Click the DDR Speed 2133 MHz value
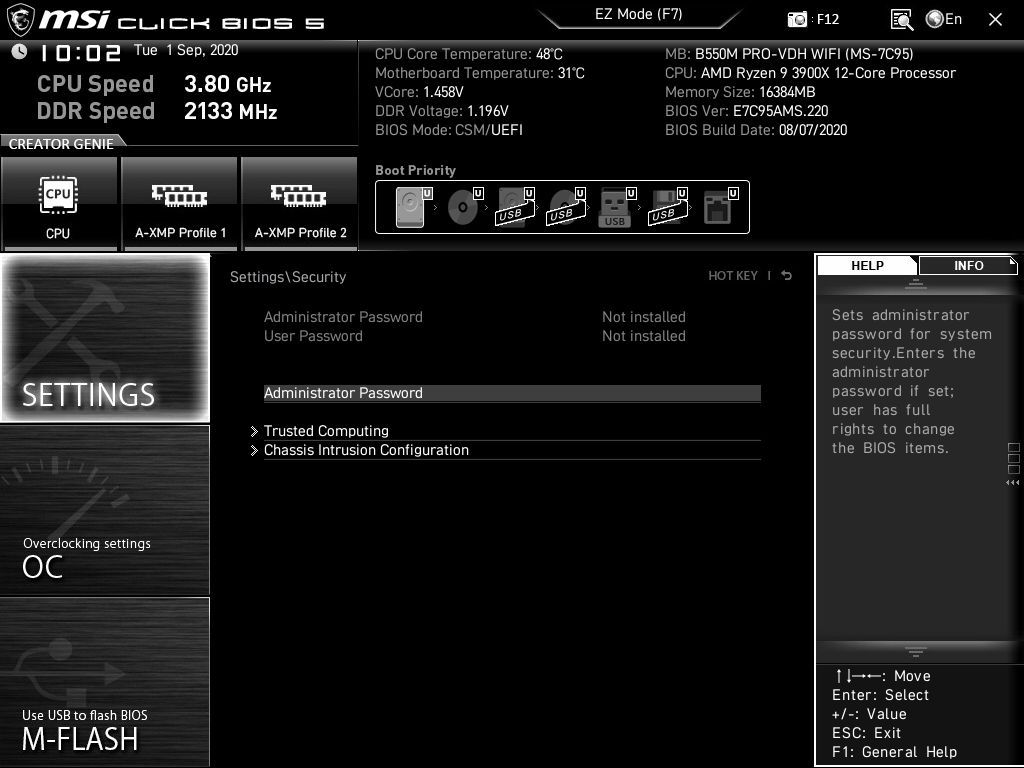1024x768 pixels. (231, 111)
